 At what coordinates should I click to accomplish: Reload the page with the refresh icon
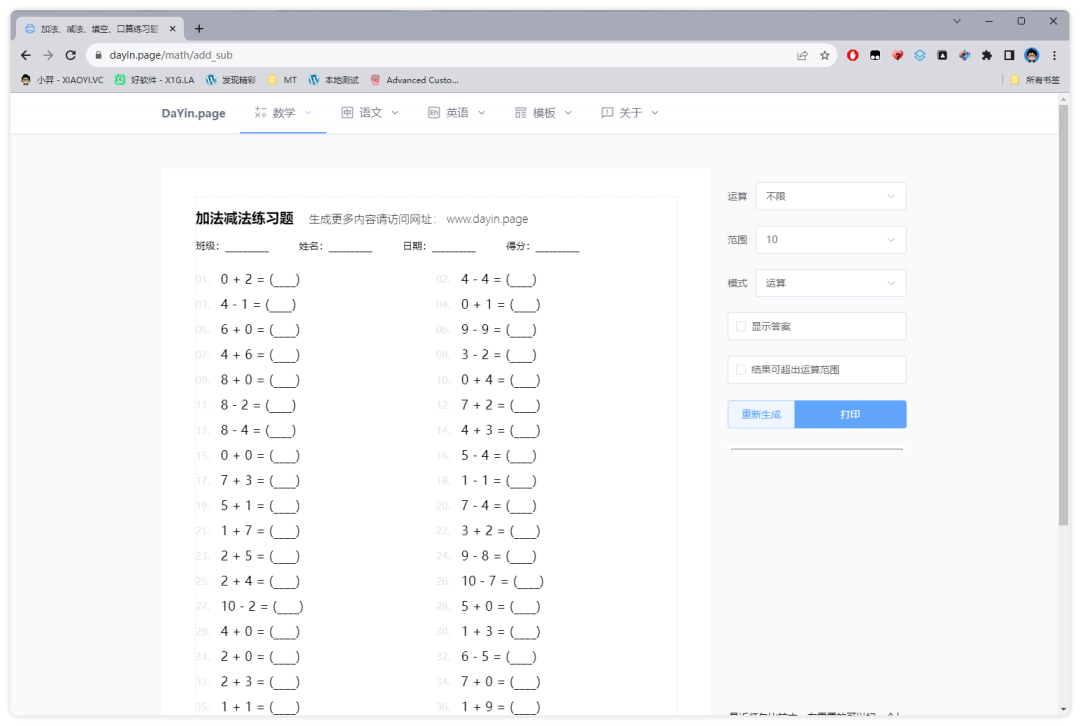tap(70, 55)
